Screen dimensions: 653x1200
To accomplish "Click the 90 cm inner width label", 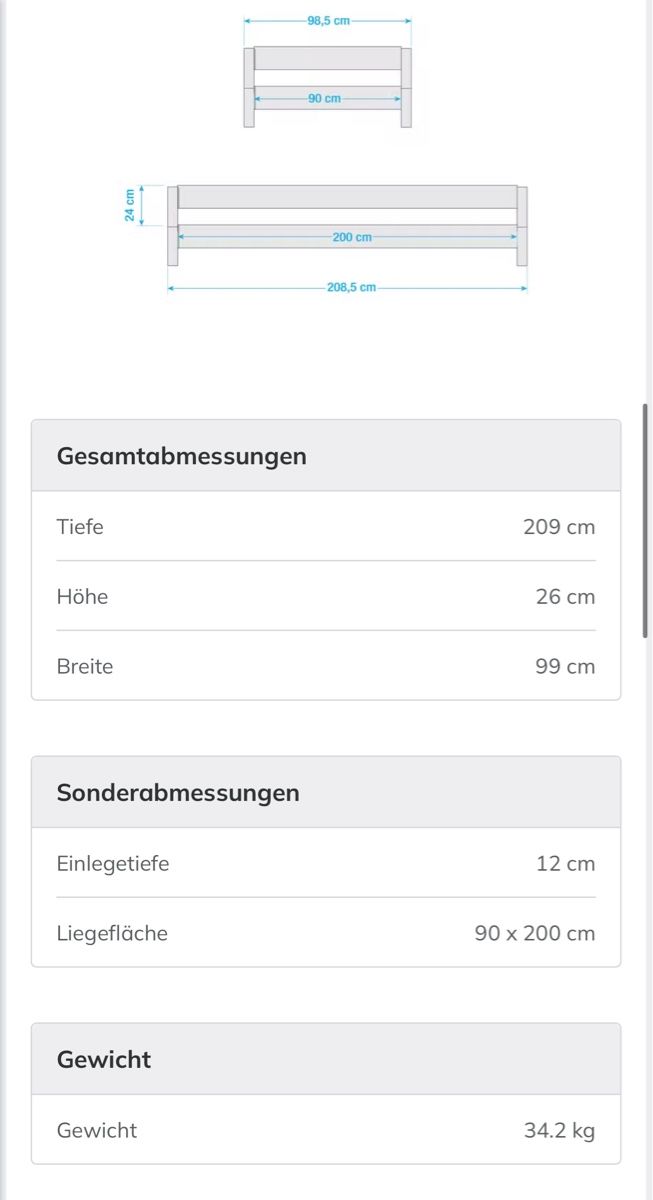I will (x=324, y=98).
